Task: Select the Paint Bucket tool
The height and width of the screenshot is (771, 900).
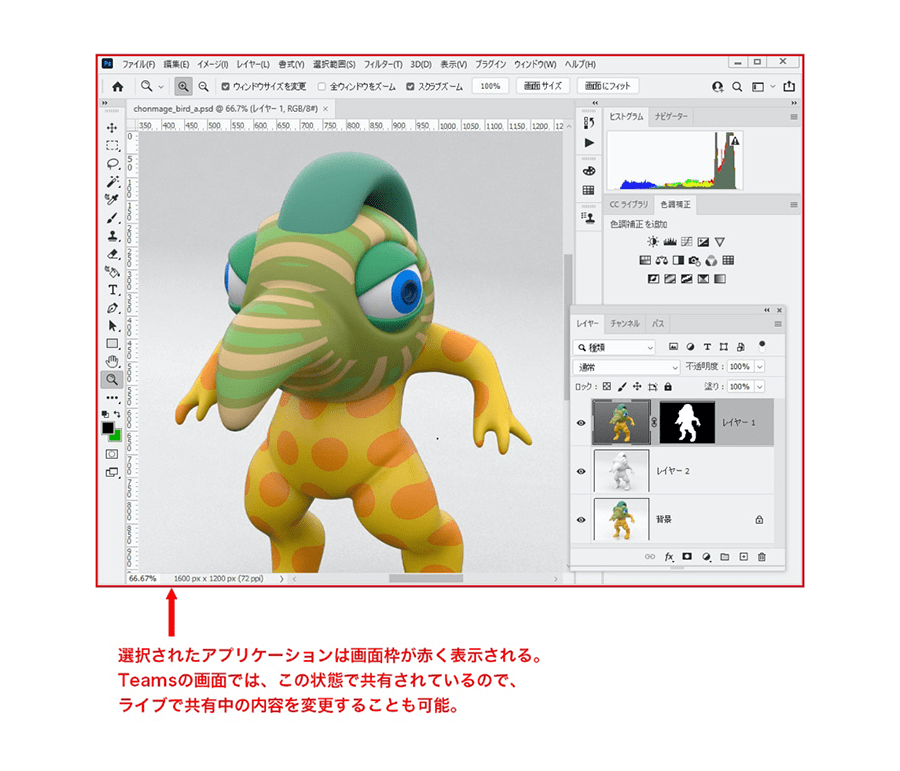Action: pyautogui.click(x=112, y=272)
